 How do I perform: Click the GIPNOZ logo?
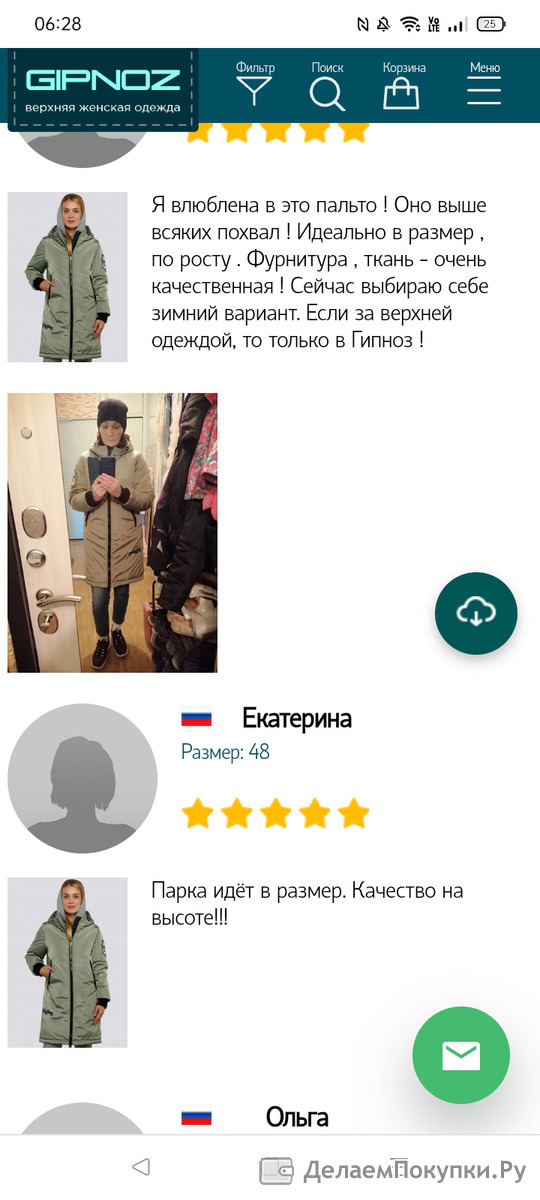click(104, 90)
